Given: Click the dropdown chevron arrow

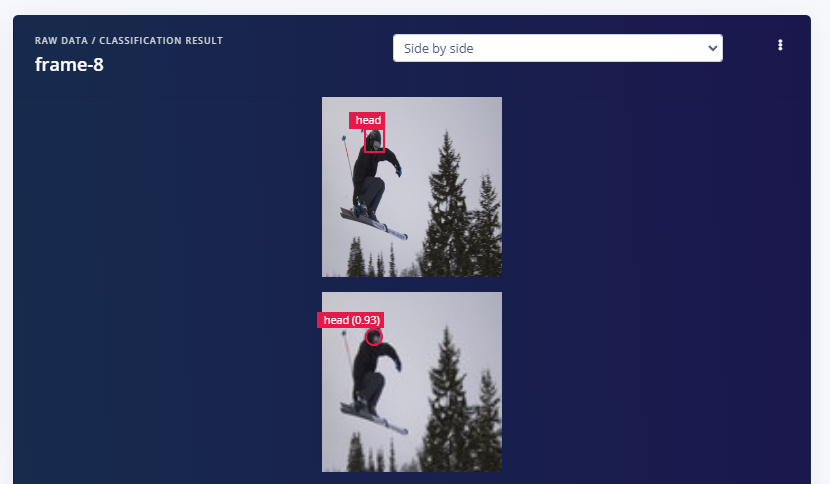Looking at the screenshot, I should [712, 48].
